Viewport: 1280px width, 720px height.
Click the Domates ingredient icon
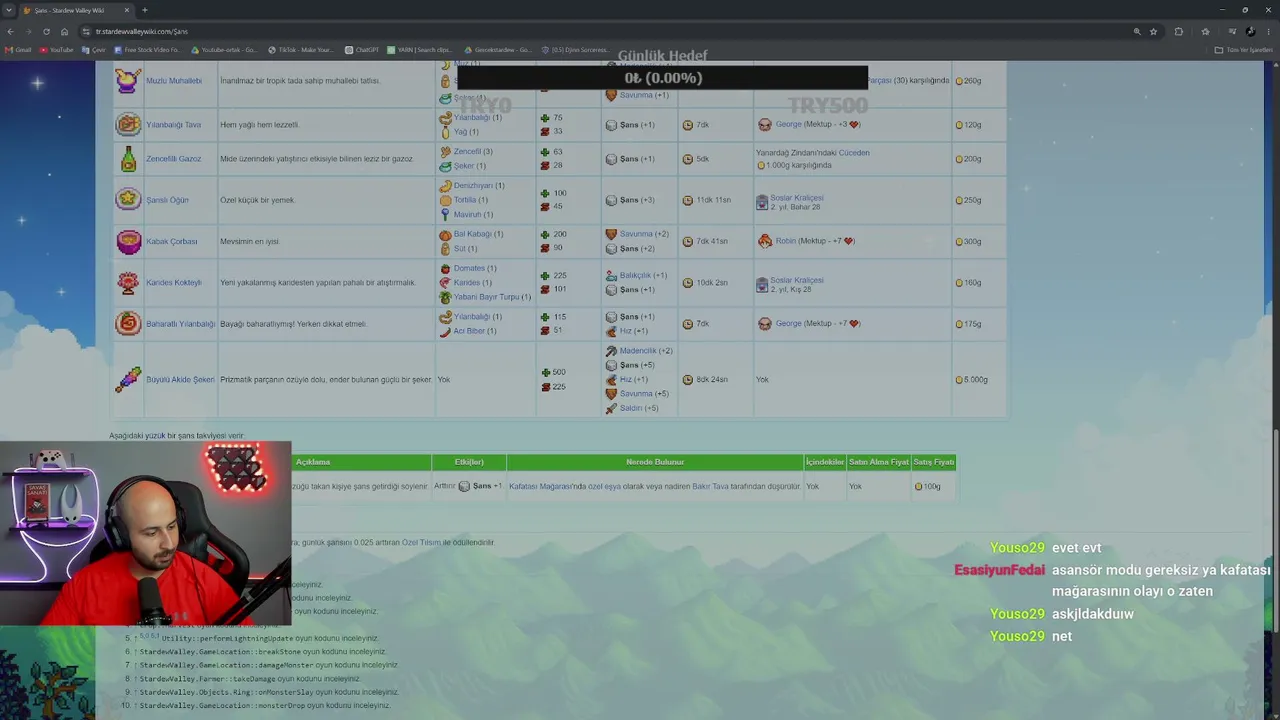click(x=445, y=268)
